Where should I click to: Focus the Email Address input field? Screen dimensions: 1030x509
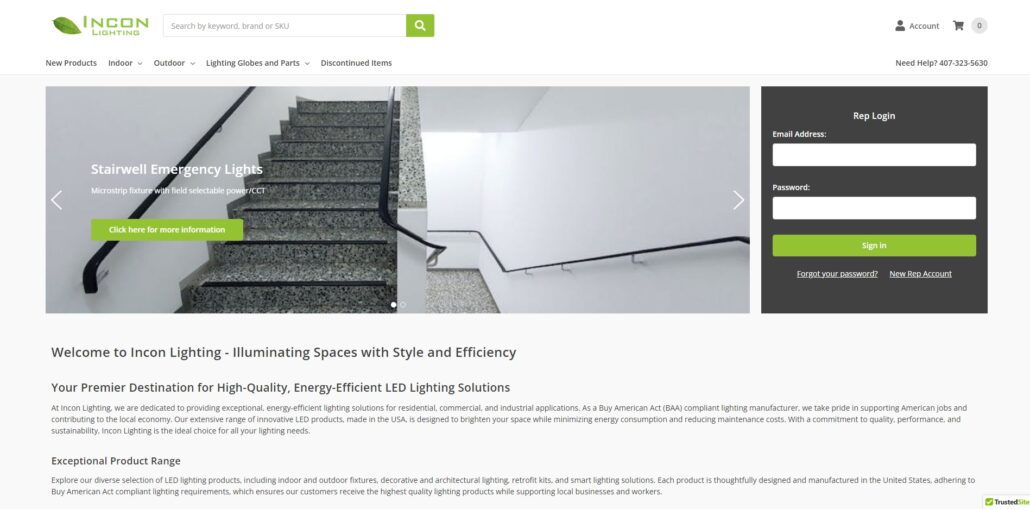874,155
